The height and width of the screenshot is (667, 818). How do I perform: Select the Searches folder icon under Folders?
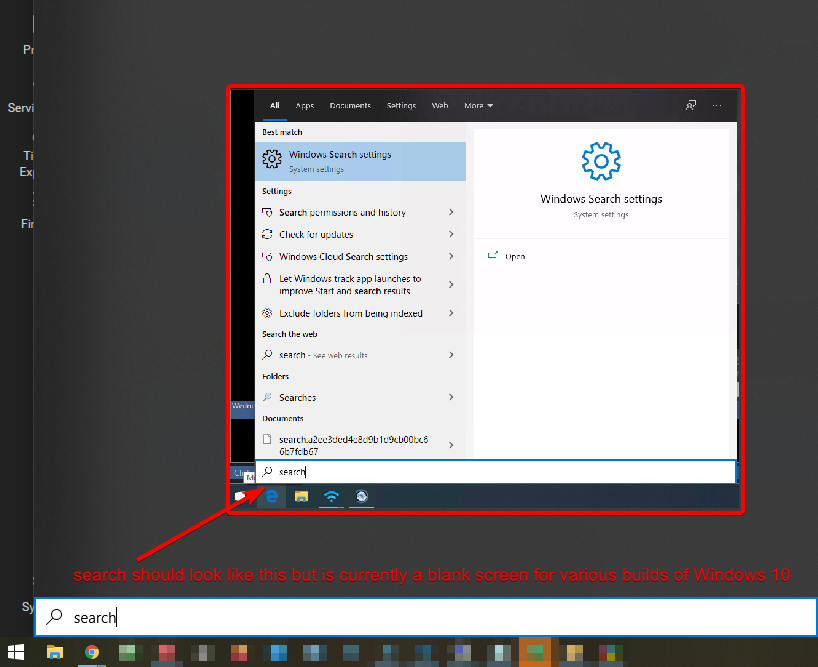point(267,397)
